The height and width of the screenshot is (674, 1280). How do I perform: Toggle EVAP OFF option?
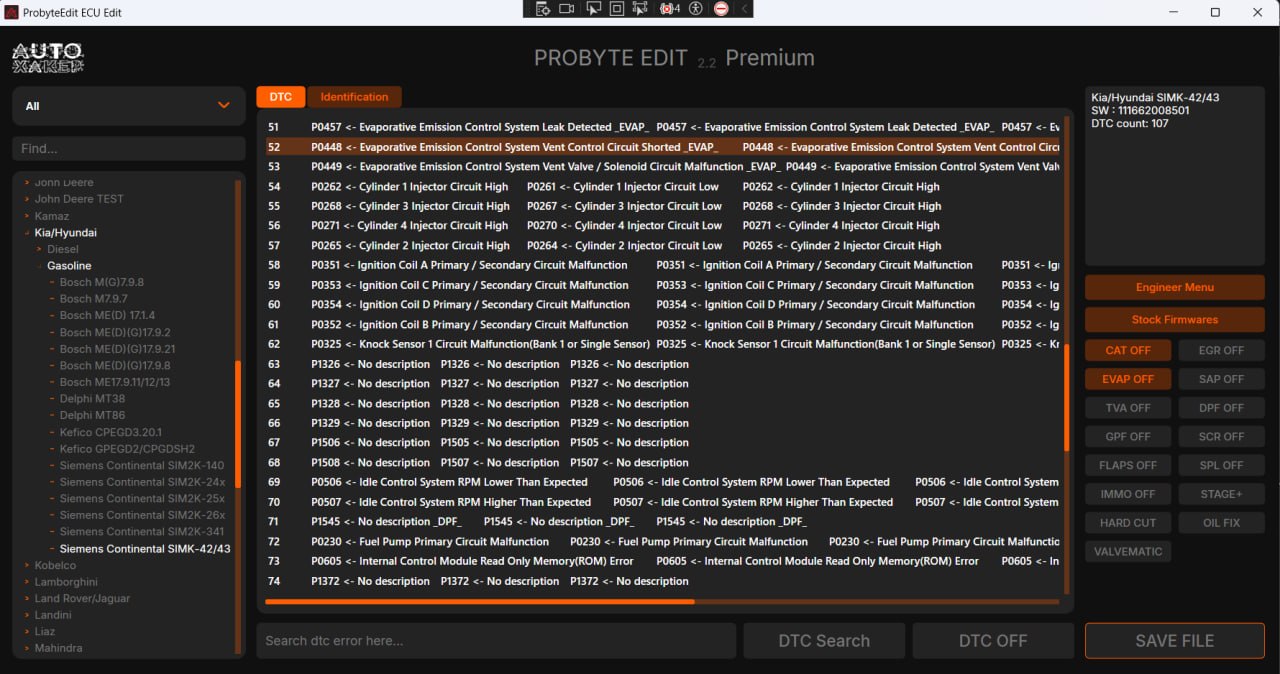pyautogui.click(x=1128, y=379)
